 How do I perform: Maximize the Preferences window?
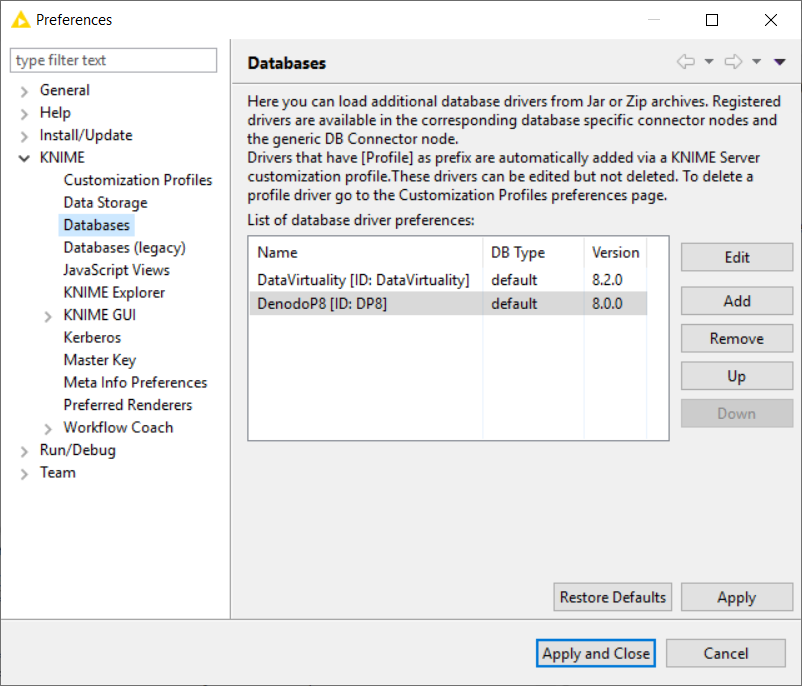(712, 20)
